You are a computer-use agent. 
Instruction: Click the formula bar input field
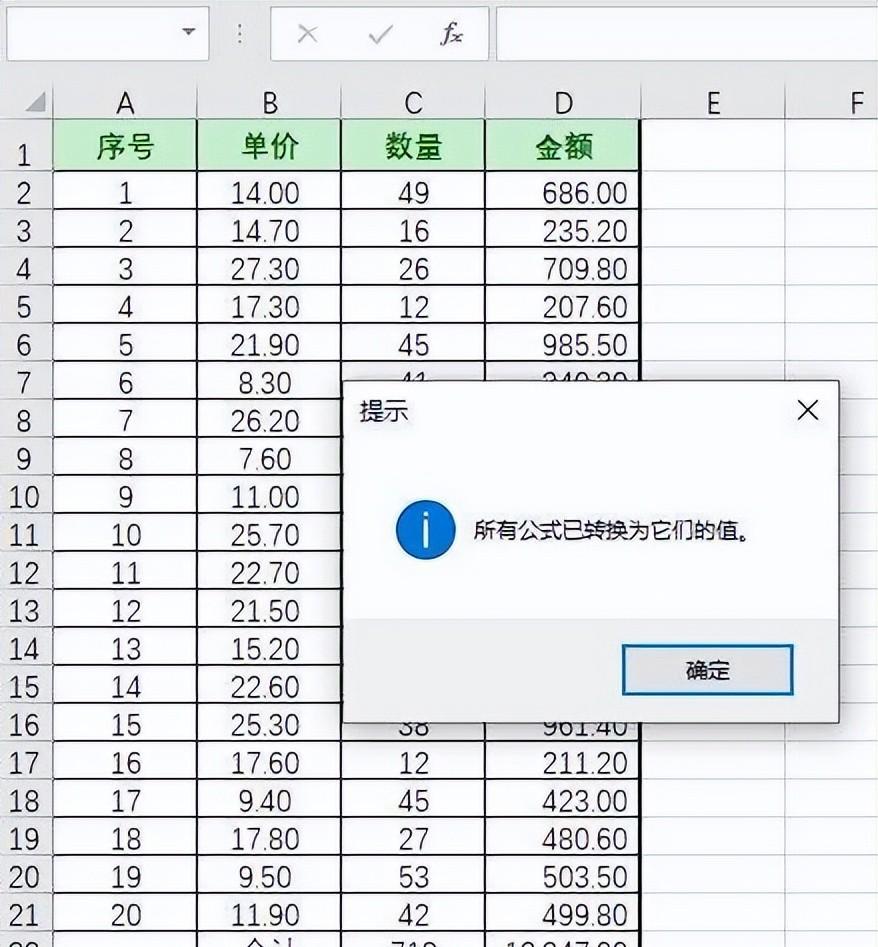[x=687, y=33]
